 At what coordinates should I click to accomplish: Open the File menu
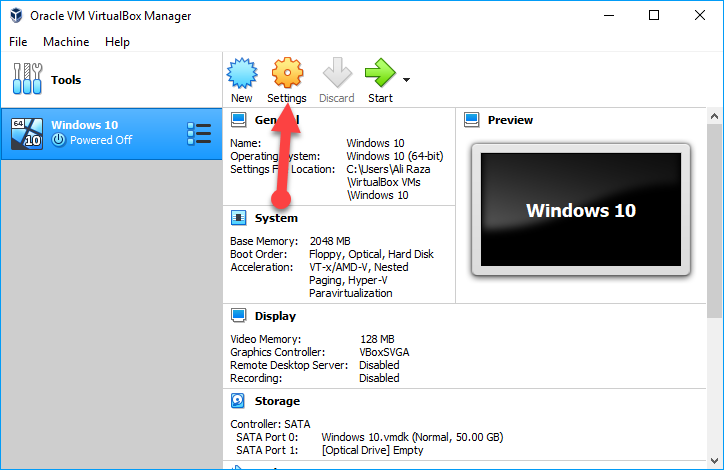(18, 42)
